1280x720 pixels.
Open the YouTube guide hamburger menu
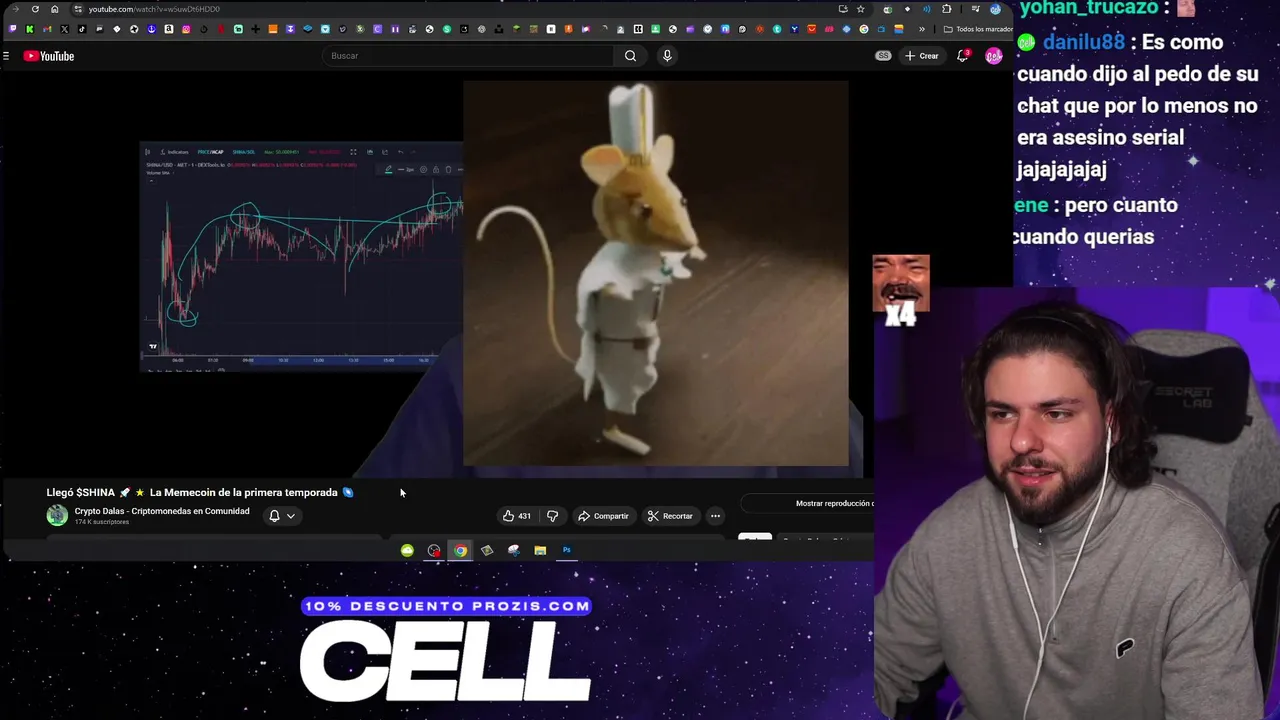tap(6, 56)
